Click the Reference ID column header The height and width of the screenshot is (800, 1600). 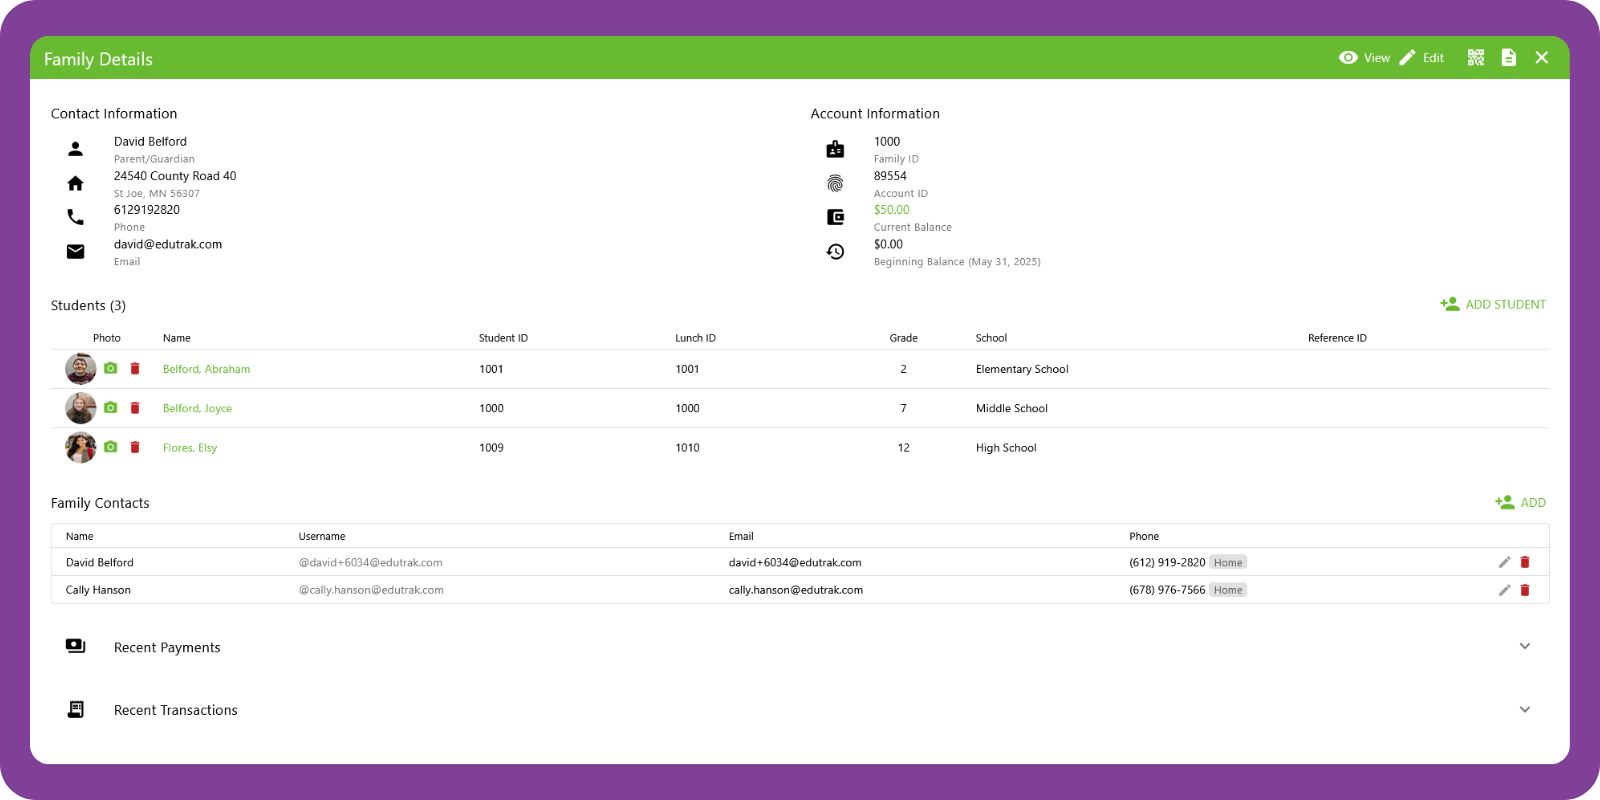point(1337,338)
